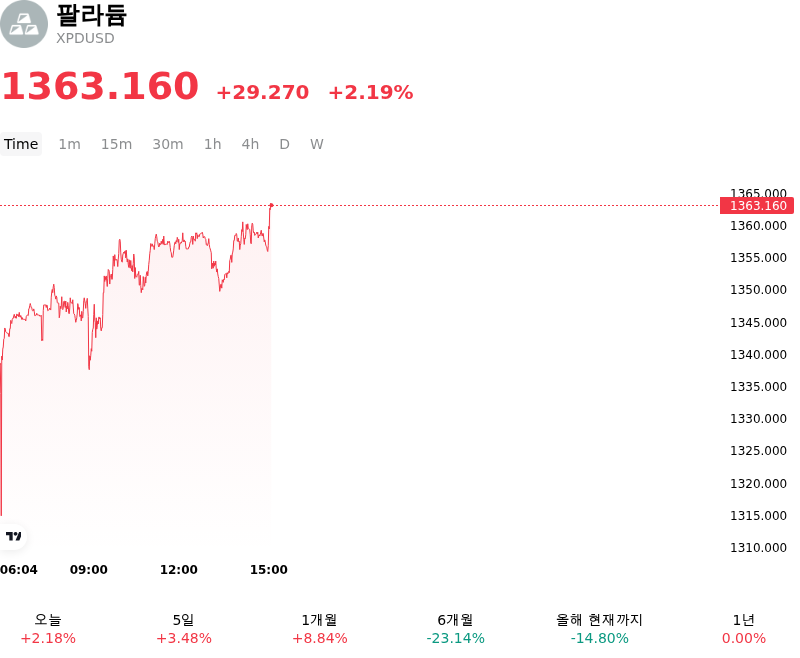The height and width of the screenshot is (658, 800).
Task: Select the 1개월 +8.84% range
Action: [319, 629]
